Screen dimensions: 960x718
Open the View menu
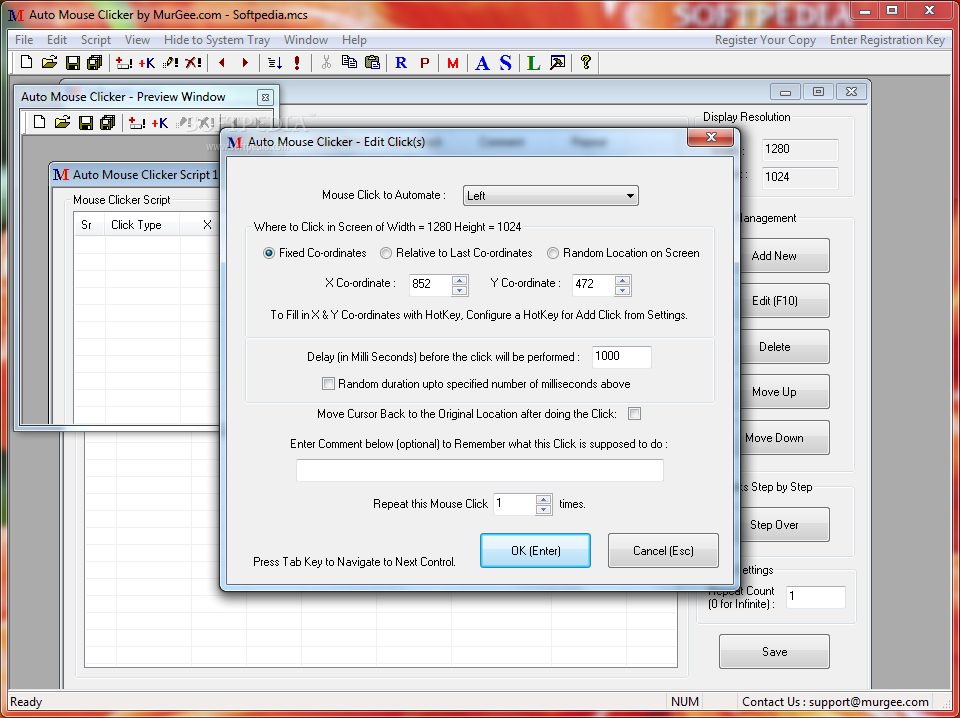[137, 40]
